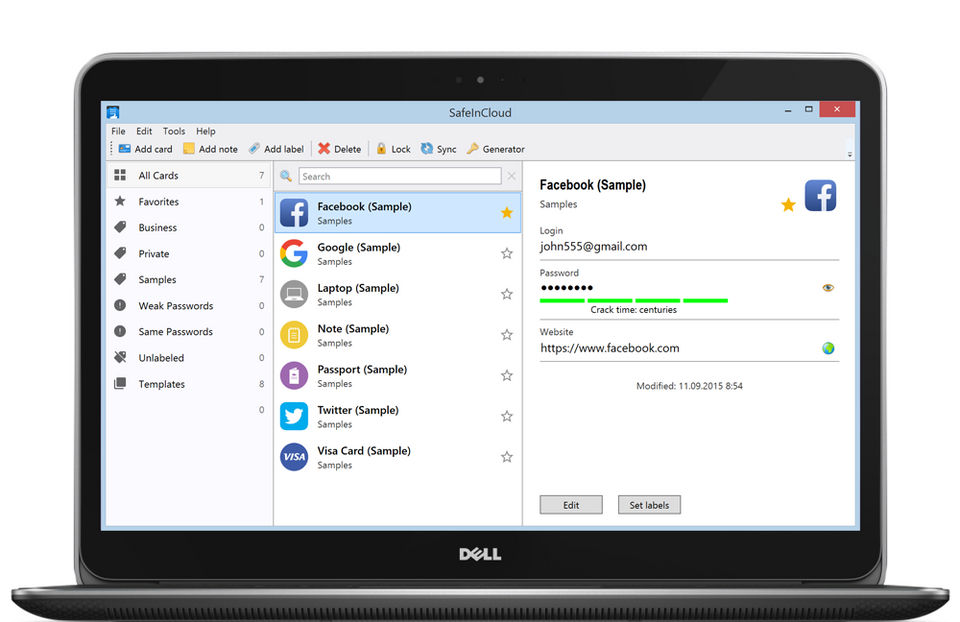This screenshot has height=622, width=960.
Task: Click the large Facebook logo in details pane
Action: point(820,195)
